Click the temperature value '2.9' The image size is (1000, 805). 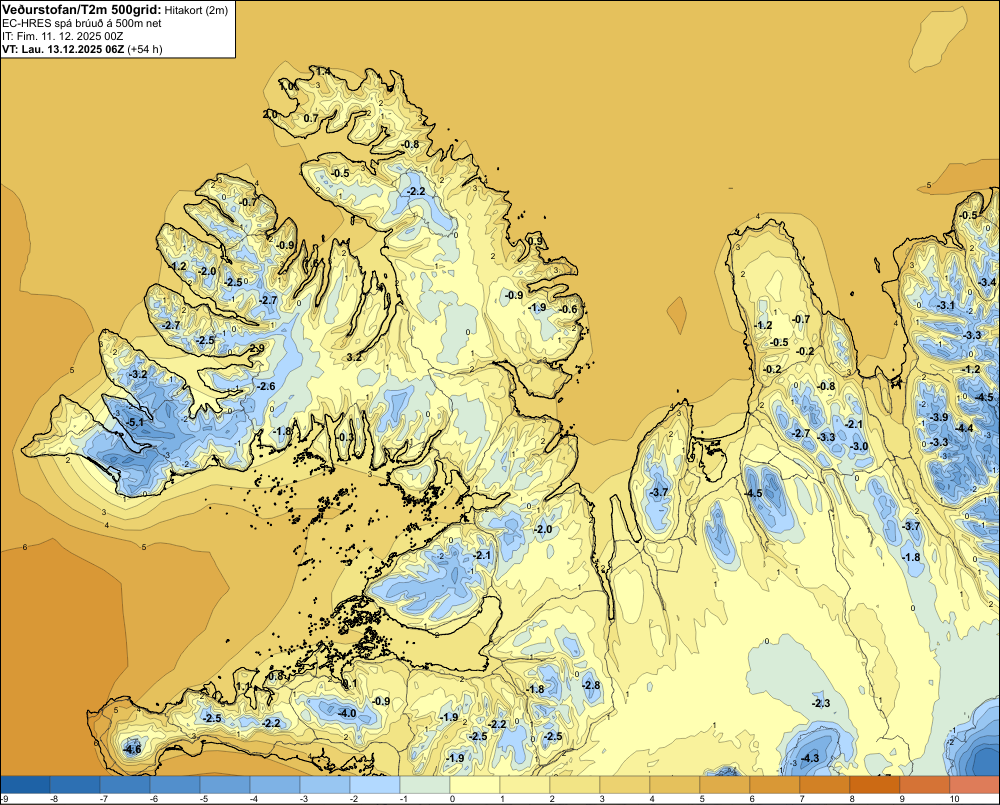coord(256,348)
